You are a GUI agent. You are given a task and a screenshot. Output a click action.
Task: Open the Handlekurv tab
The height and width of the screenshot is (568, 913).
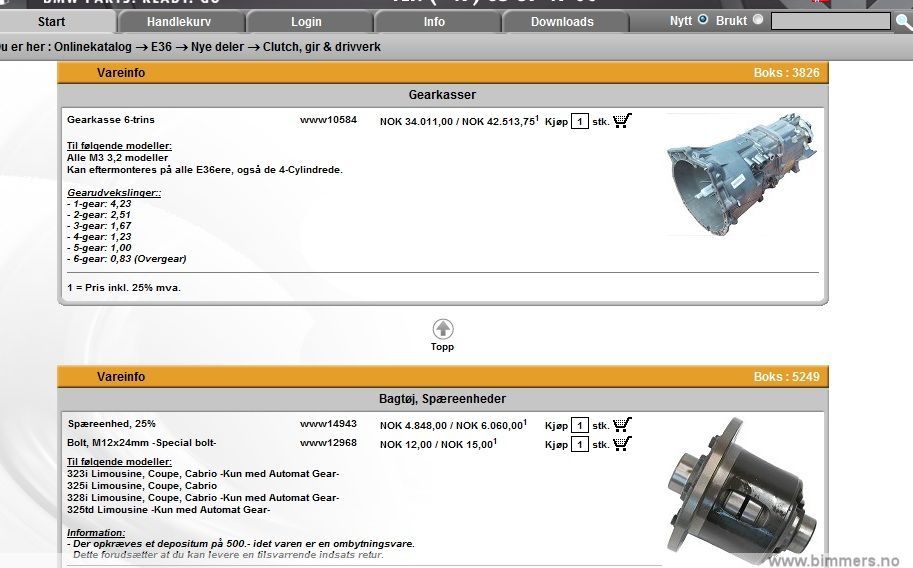click(x=179, y=22)
